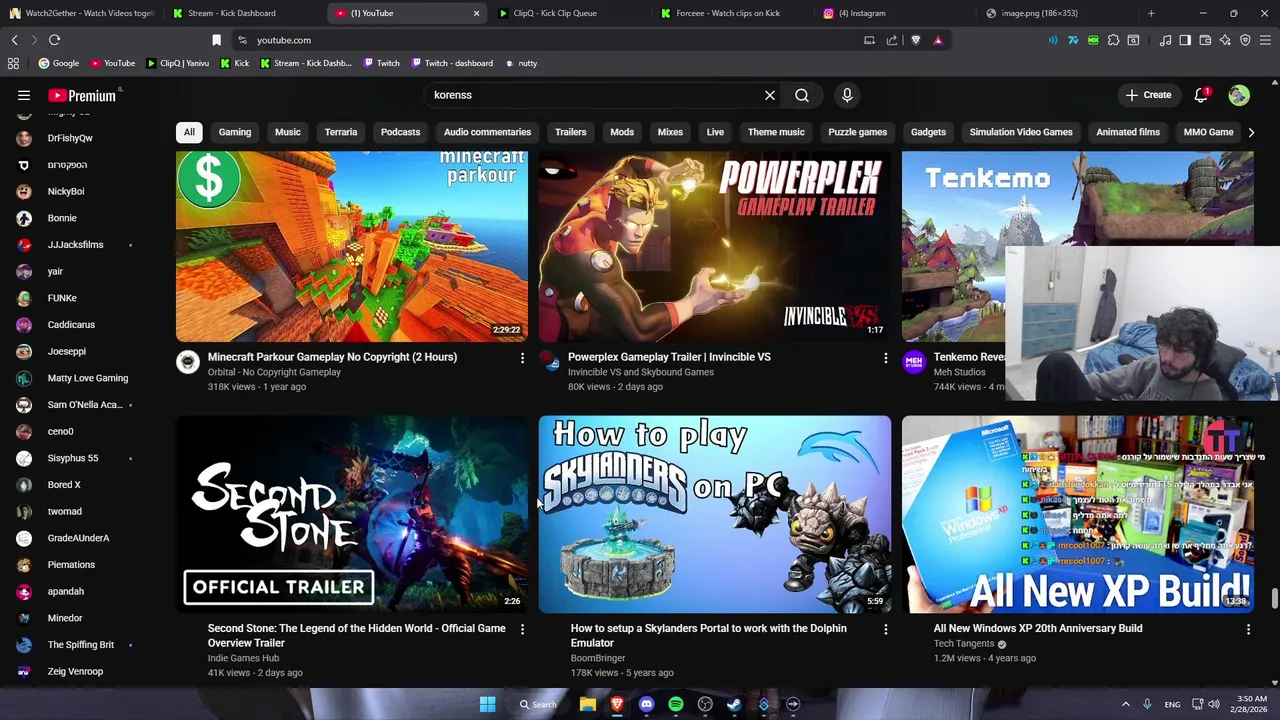Open 'All New Windows XP 20th Anniversary Build' title
The height and width of the screenshot is (720, 1280).
tap(1038, 628)
